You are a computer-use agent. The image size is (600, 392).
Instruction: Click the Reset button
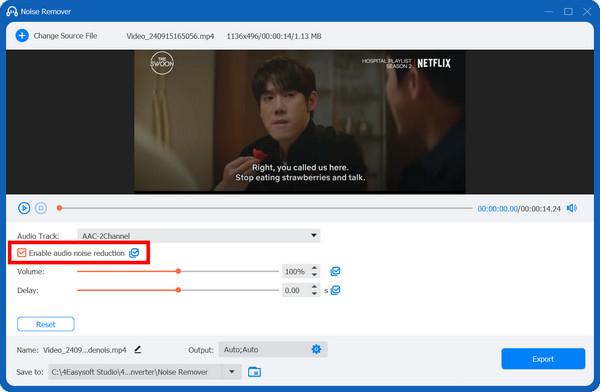click(x=46, y=324)
